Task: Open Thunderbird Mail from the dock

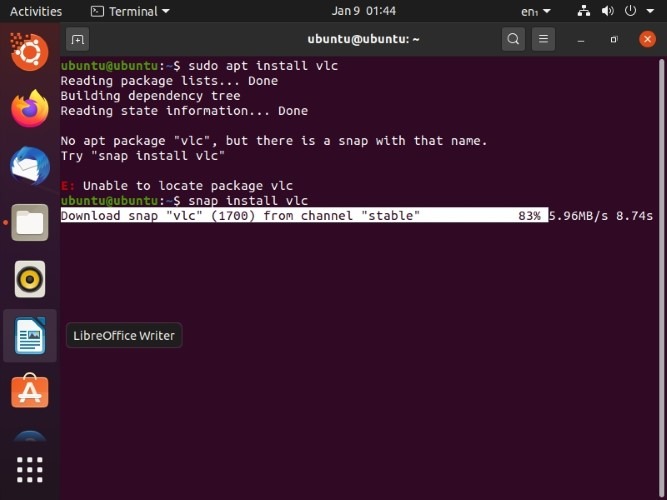Action: pos(30,166)
